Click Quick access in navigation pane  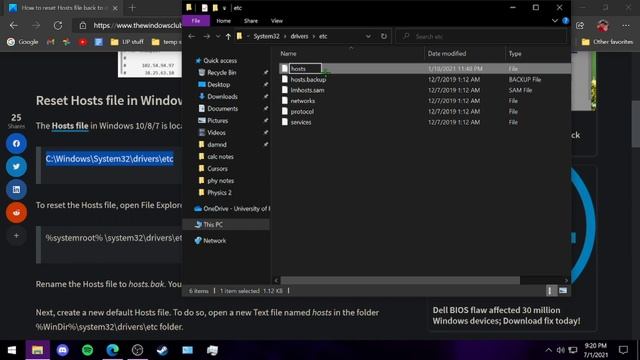(x=220, y=60)
